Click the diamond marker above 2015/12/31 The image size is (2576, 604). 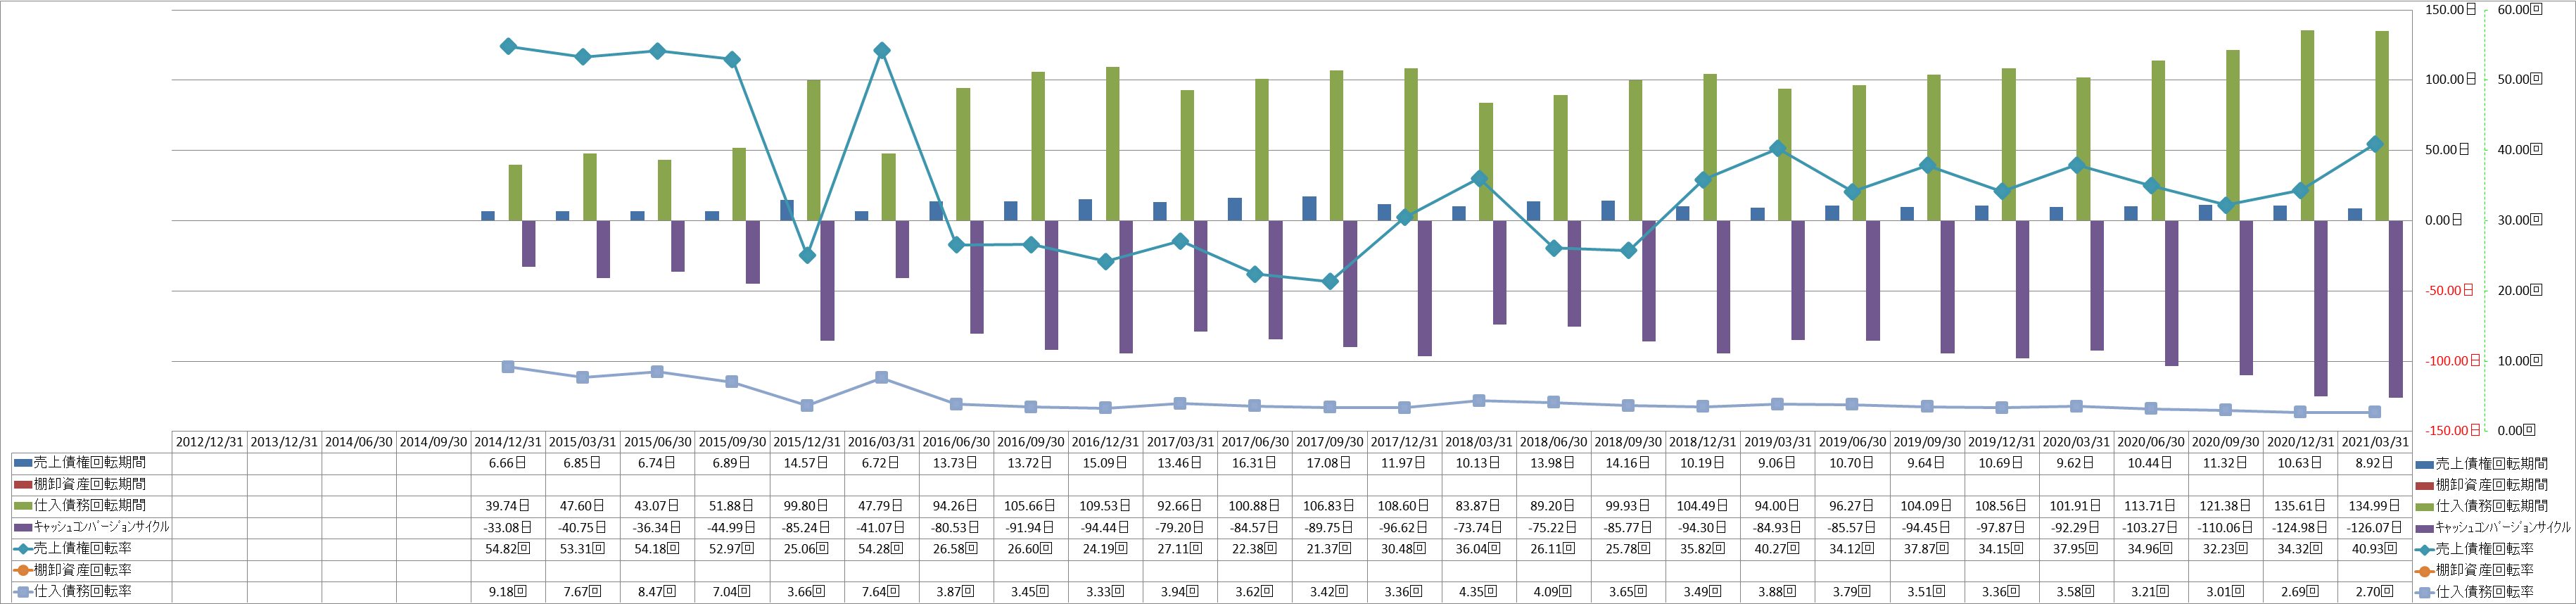(807, 255)
